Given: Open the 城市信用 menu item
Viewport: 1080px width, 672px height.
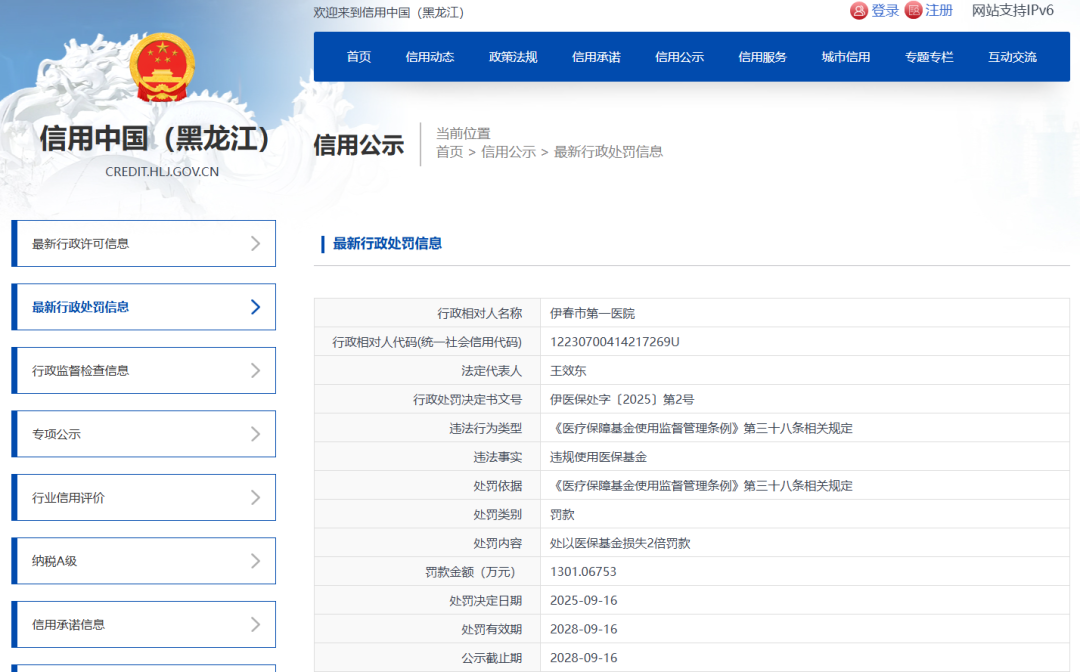Looking at the screenshot, I should 845,56.
